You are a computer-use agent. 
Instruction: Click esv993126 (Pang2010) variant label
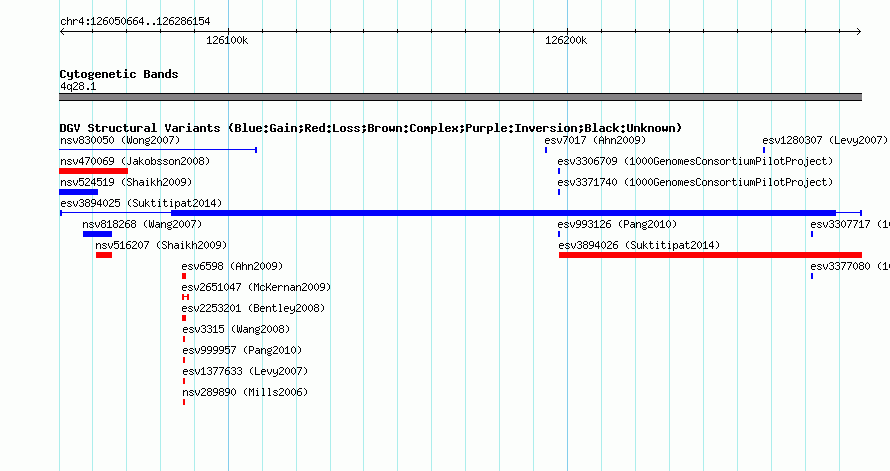tap(617, 224)
